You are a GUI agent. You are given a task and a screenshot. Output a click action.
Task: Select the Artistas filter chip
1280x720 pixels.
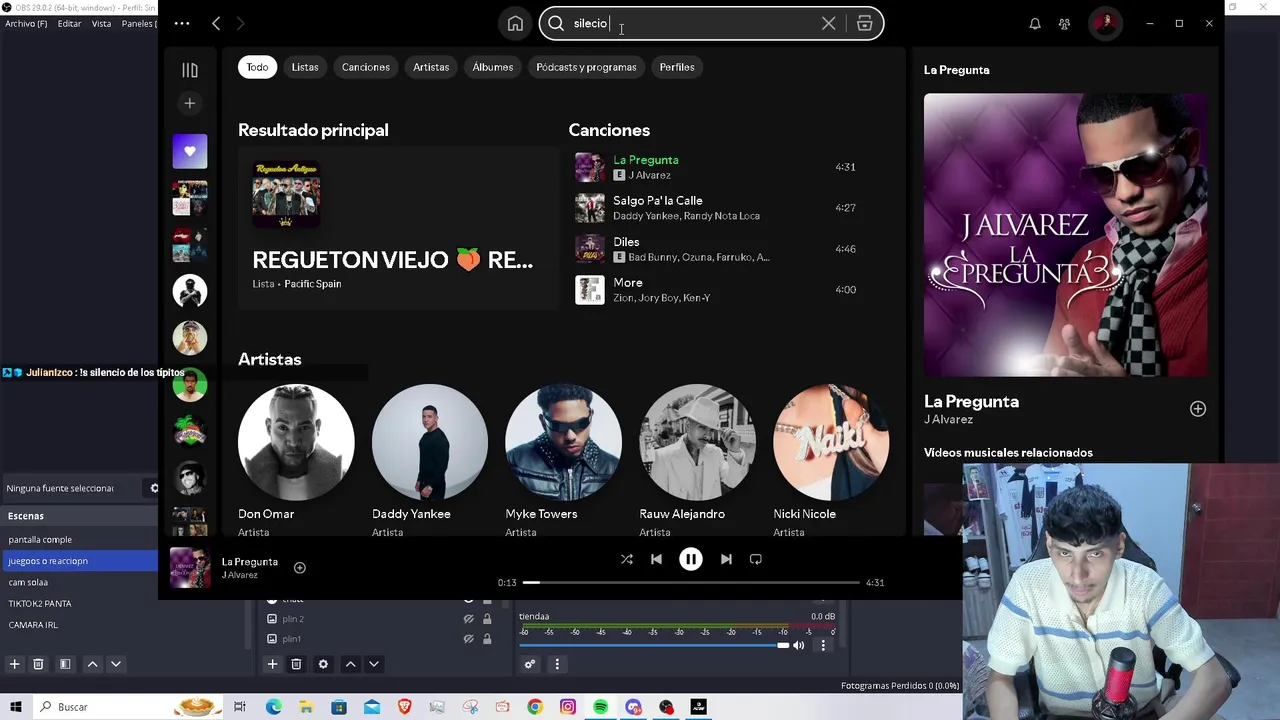point(431,67)
